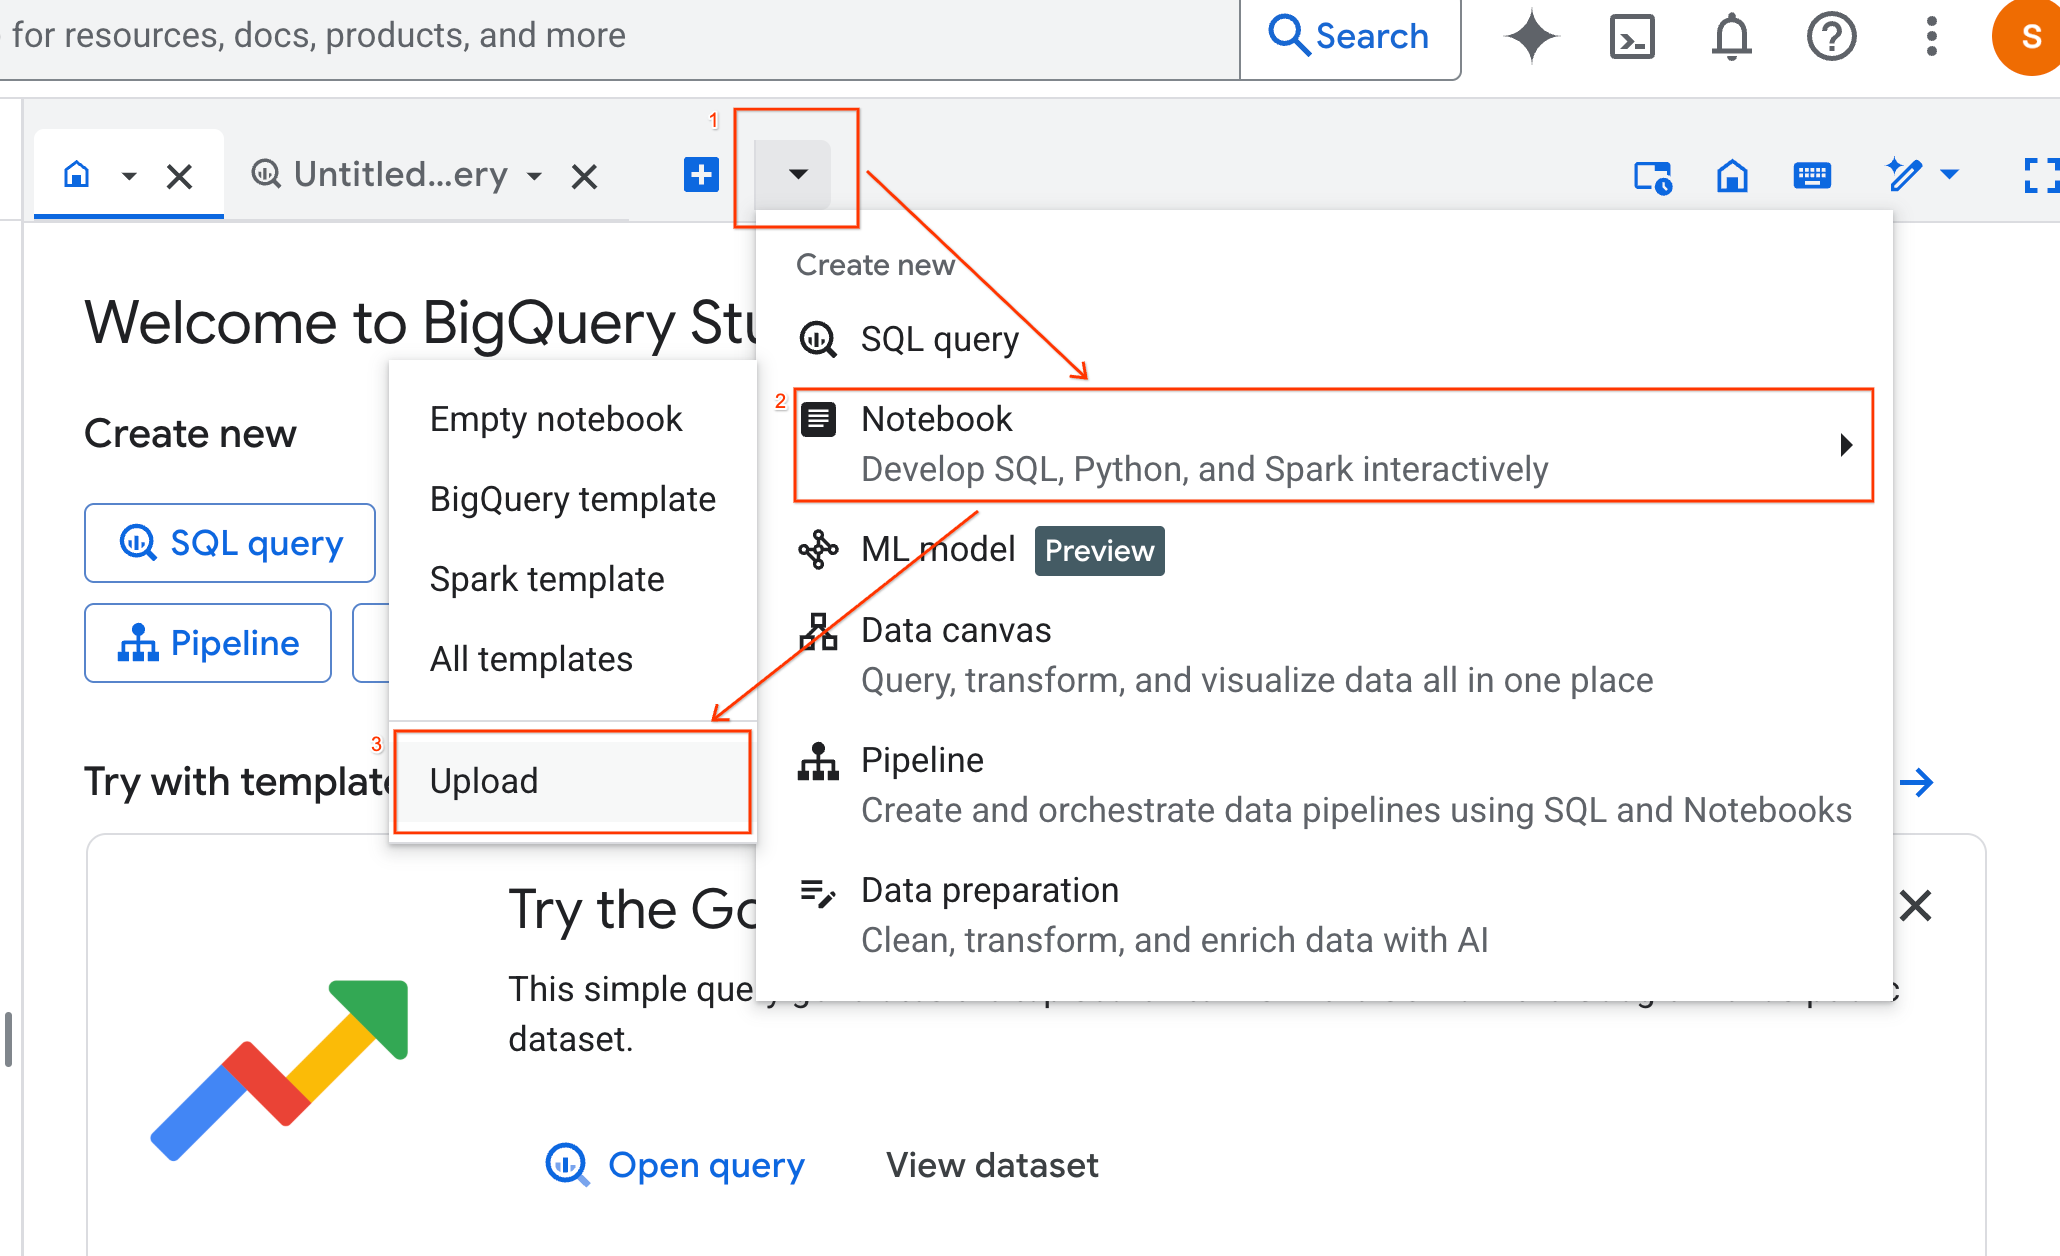The image size is (2060, 1256).
Task: Select the Data preparation menu entry
Action: 989,890
